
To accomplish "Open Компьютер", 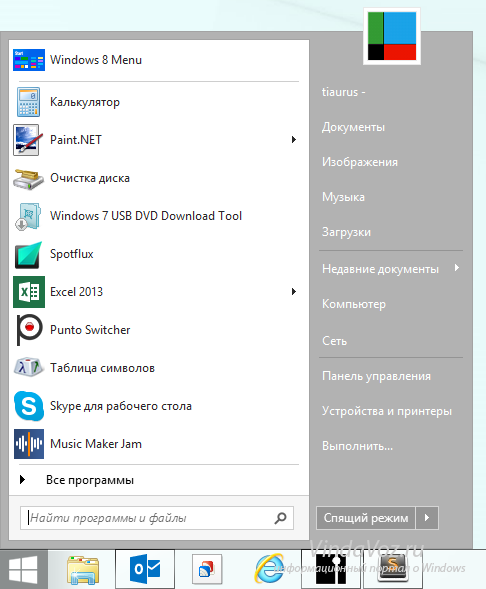I will [354, 304].
